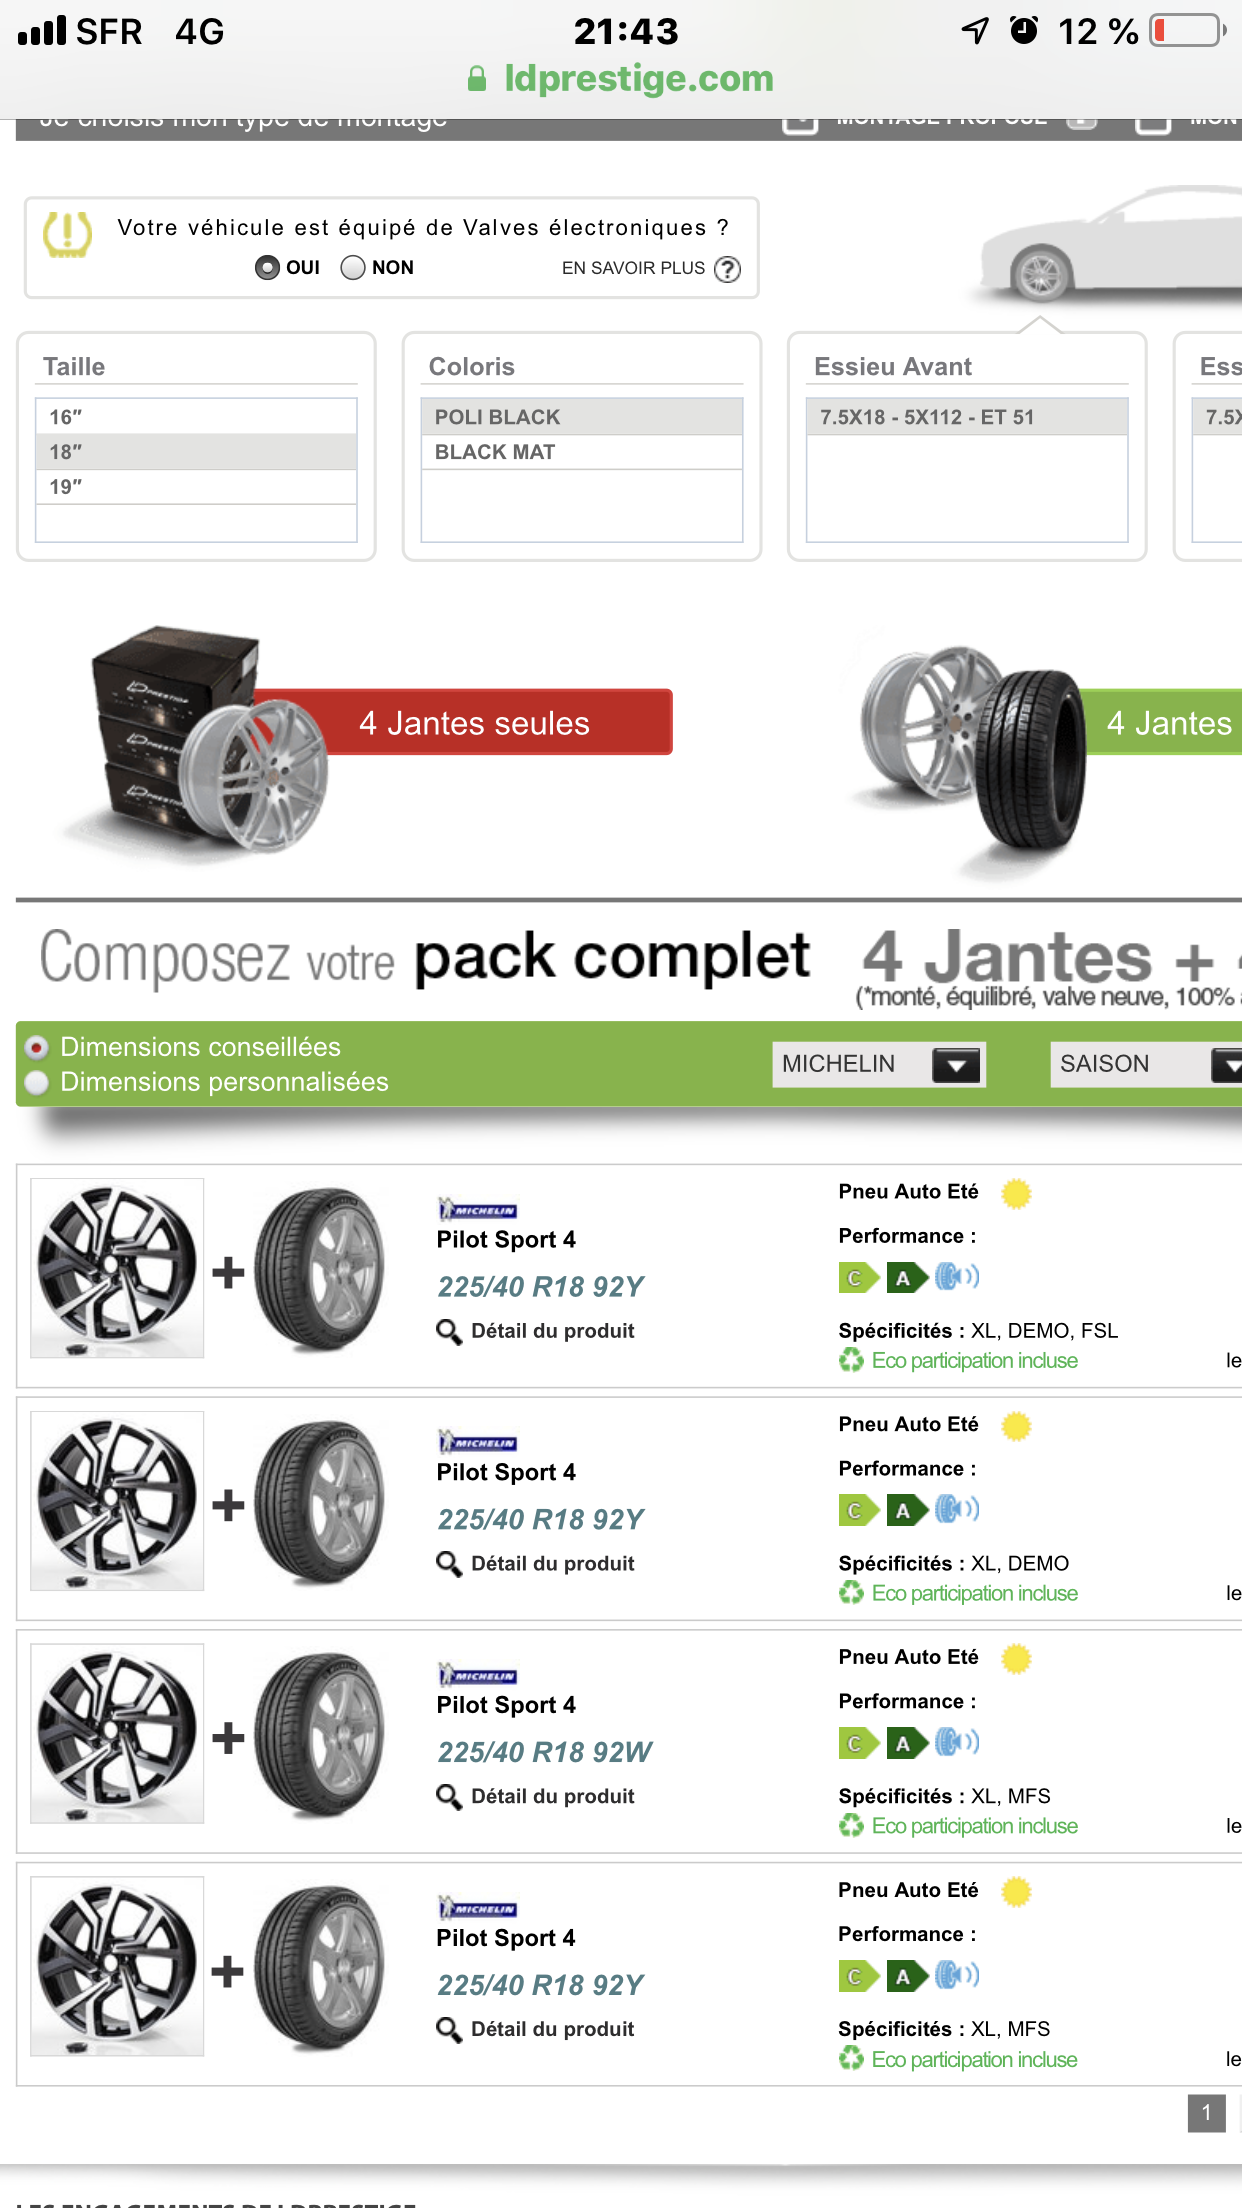Screen dimensions: 1242x2208
Task: Click the red 4 Jantes seules button
Action: pos(474,722)
